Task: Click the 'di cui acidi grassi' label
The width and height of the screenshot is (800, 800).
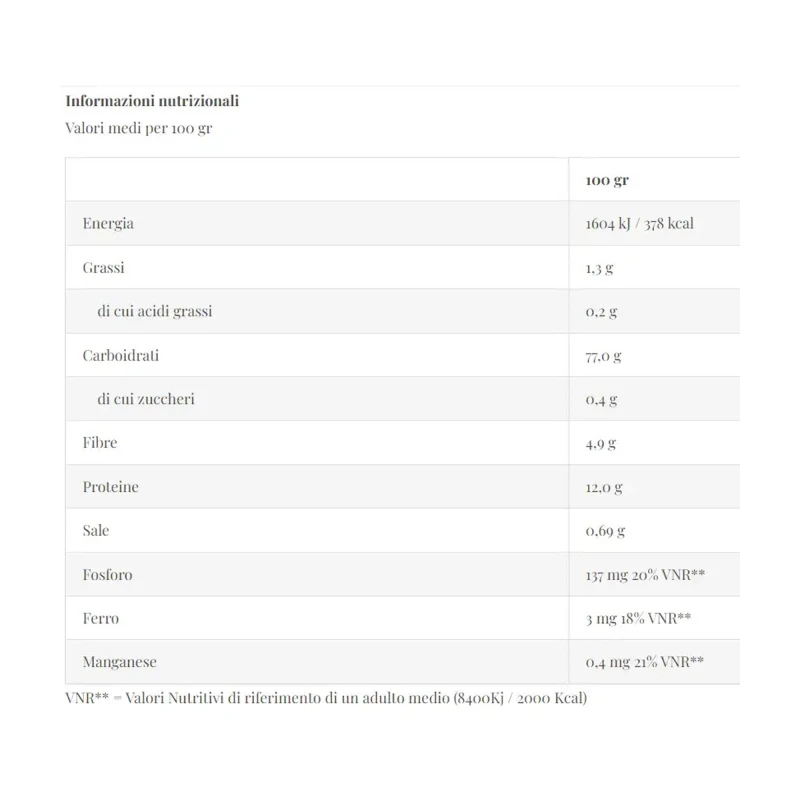Action: (x=155, y=312)
